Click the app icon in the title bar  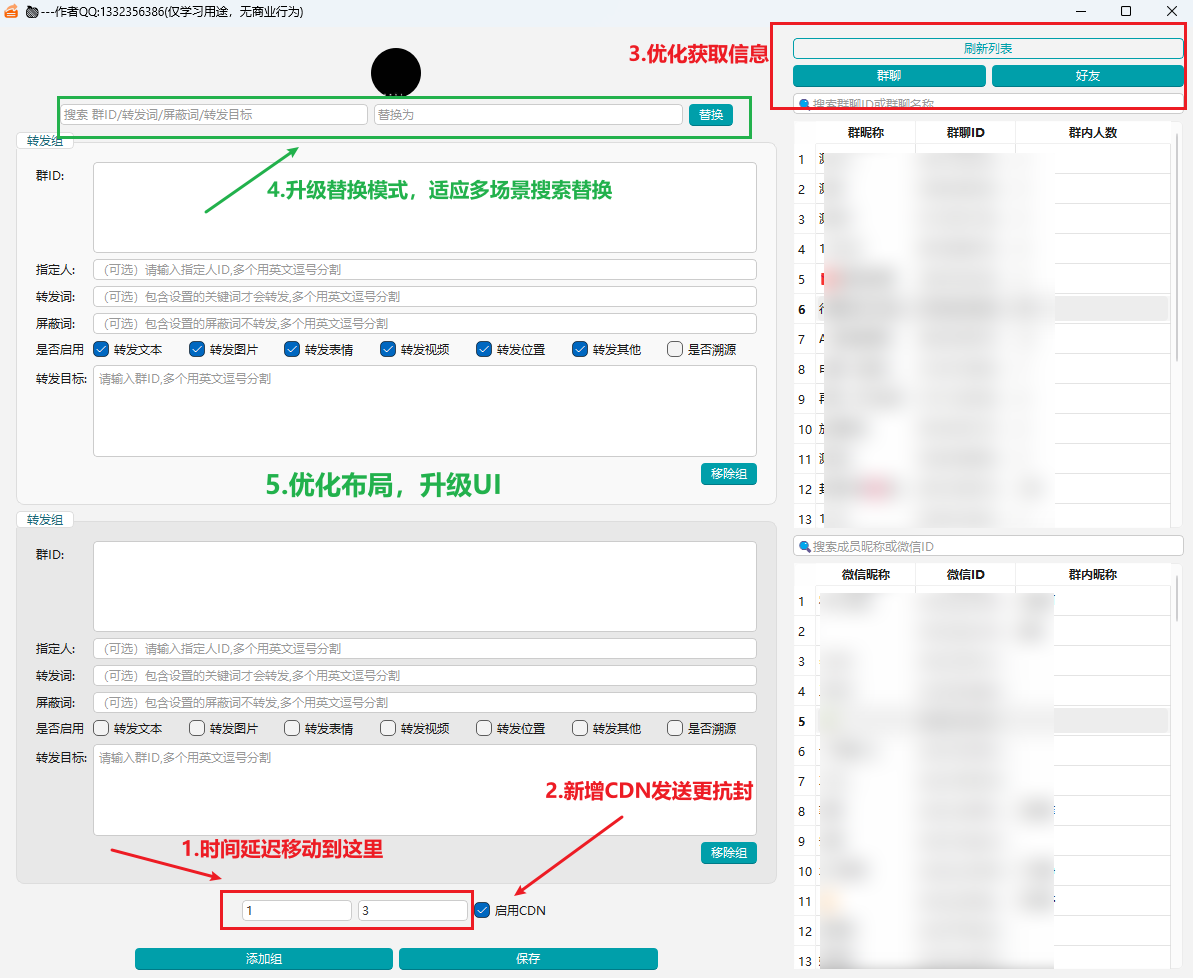12,12
